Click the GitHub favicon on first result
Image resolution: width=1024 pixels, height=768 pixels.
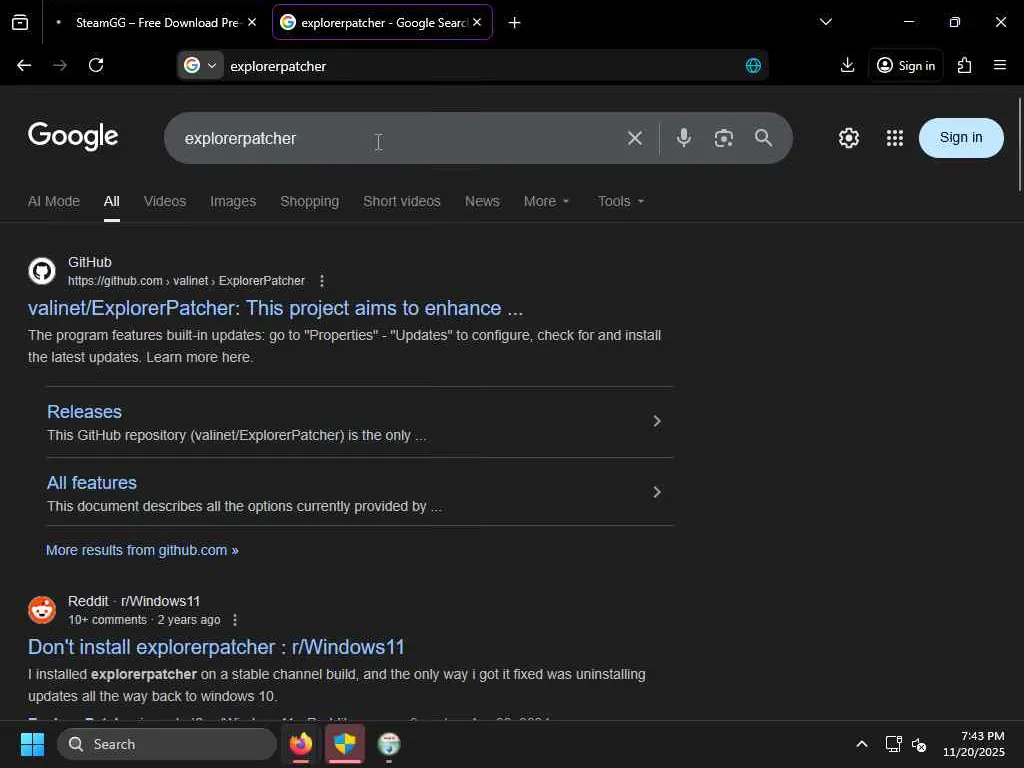point(42,271)
